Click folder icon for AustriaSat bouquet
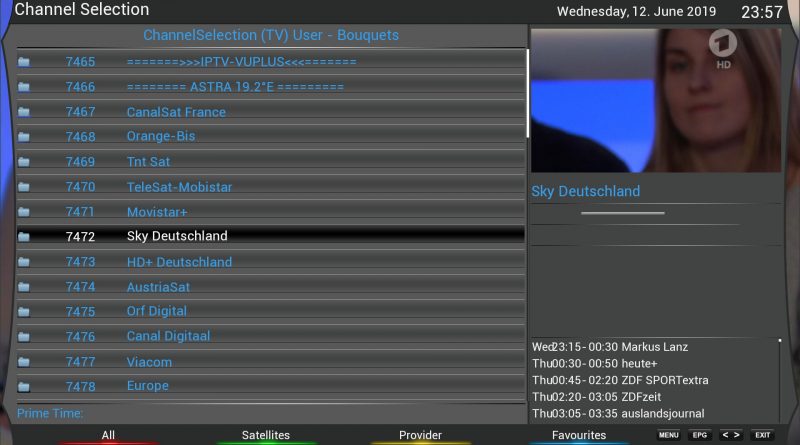 [23, 287]
